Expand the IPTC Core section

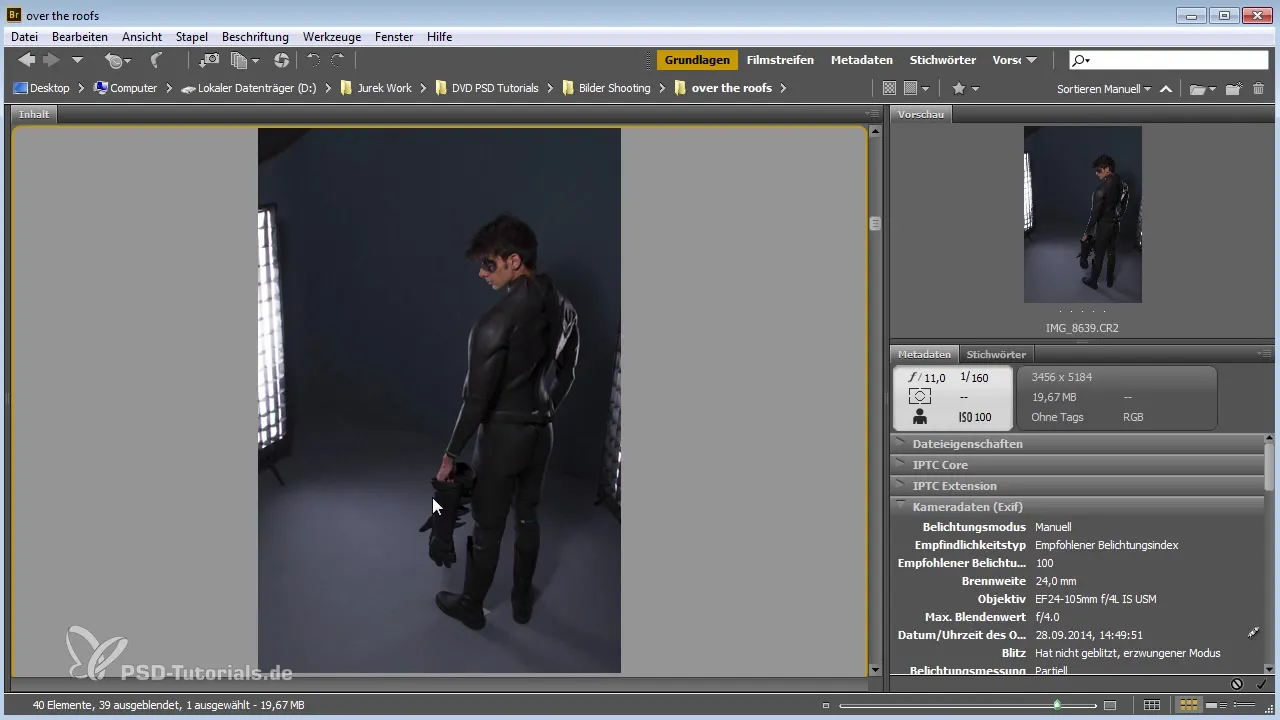coord(940,465)
